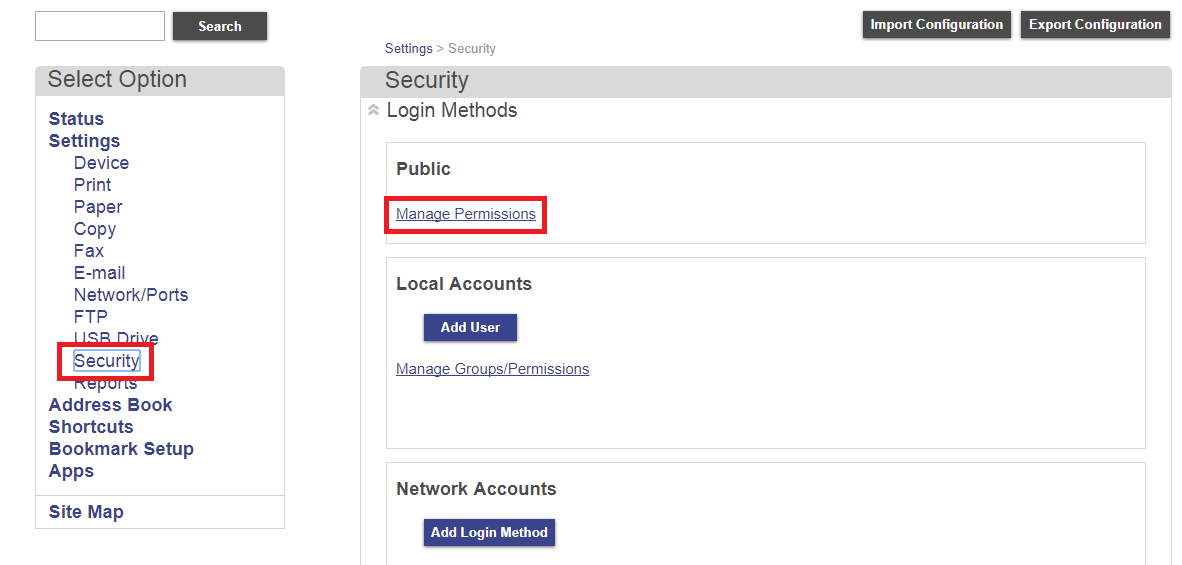
Task: Click Add User button
Action: pyautogui.click(x=470, y=327)
